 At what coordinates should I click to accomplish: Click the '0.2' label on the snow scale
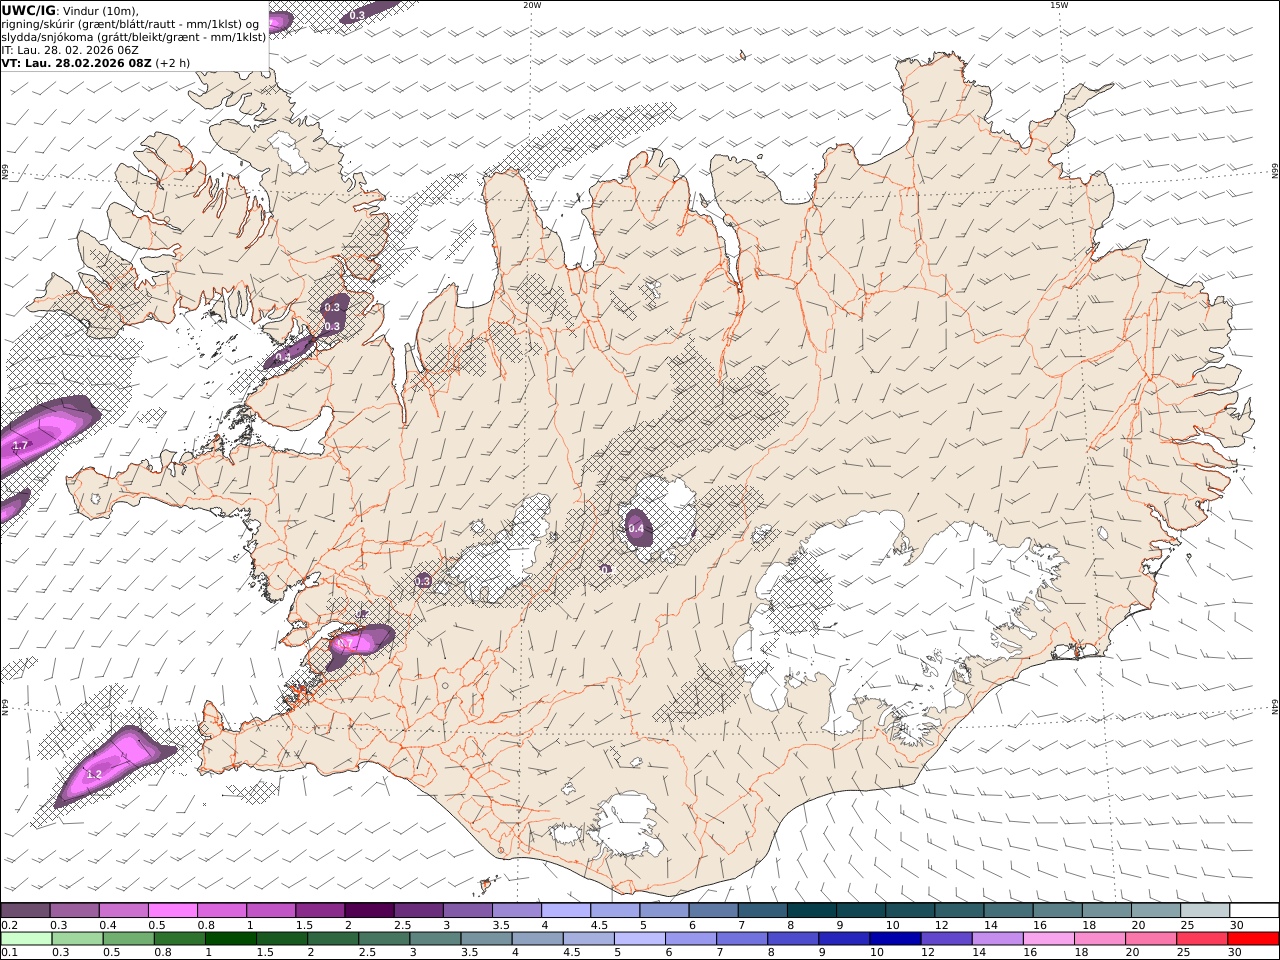click(x=9, y=925)
